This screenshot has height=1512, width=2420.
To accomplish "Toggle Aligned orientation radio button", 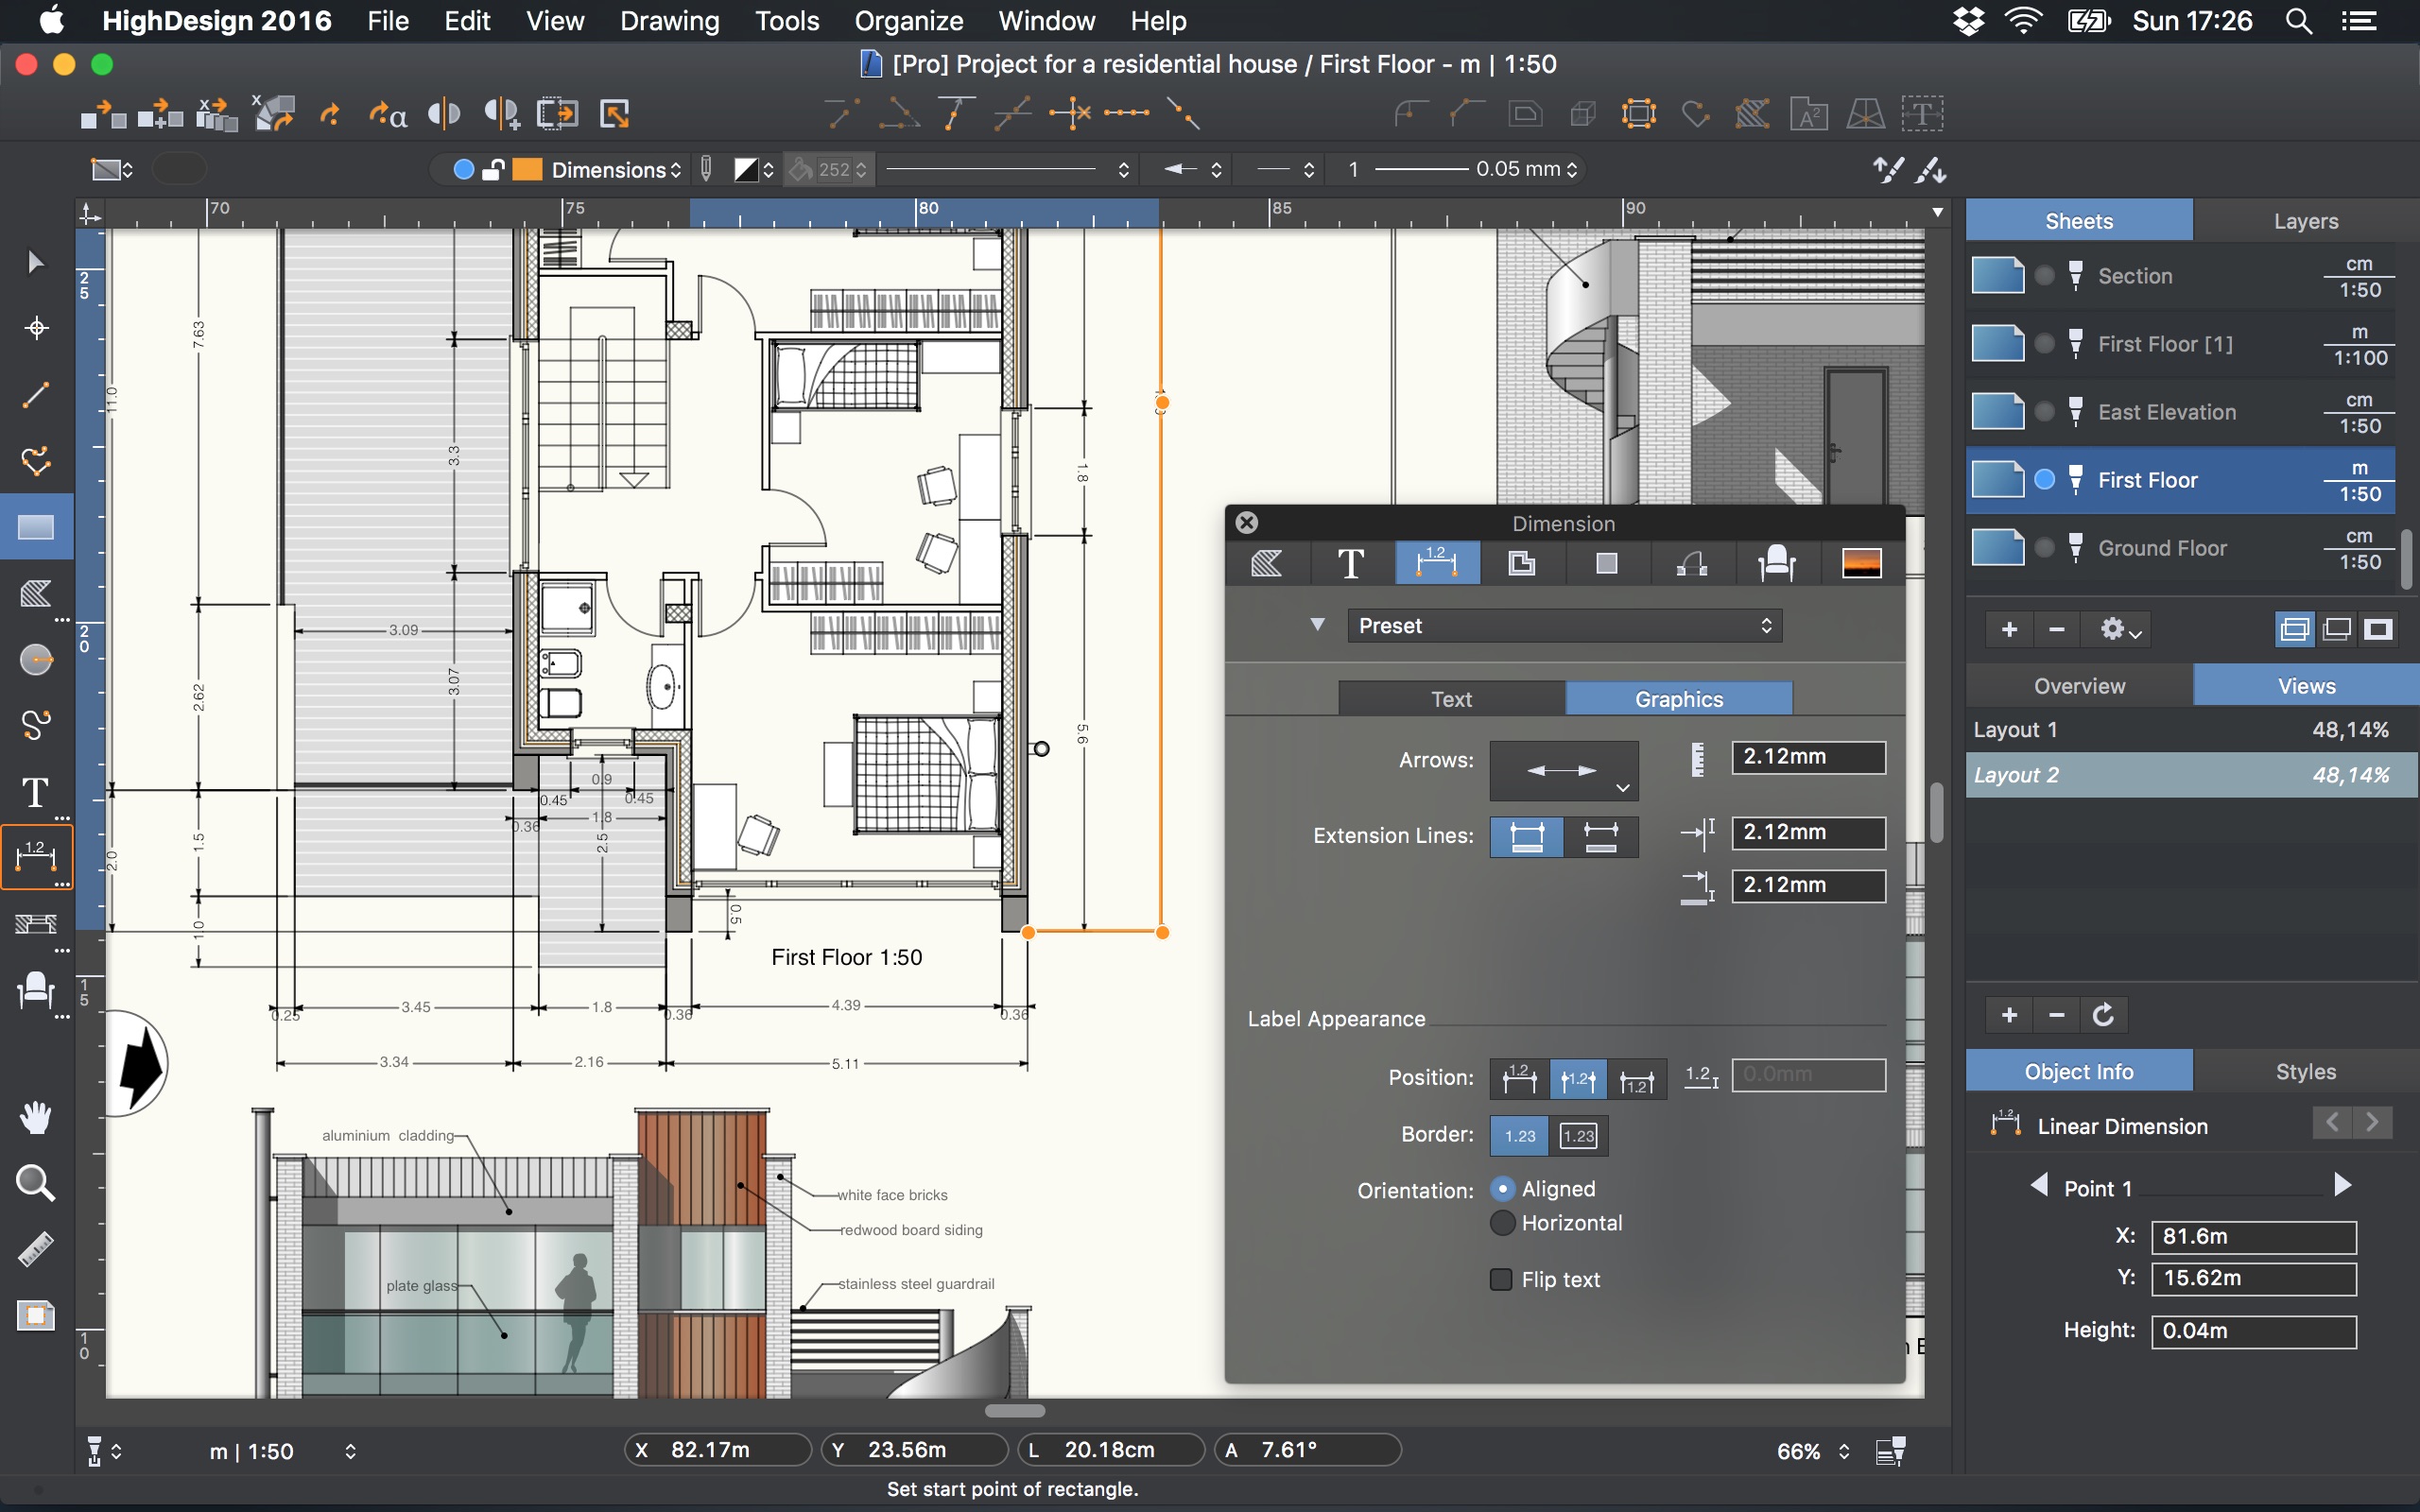I will coord(1504,1188).
